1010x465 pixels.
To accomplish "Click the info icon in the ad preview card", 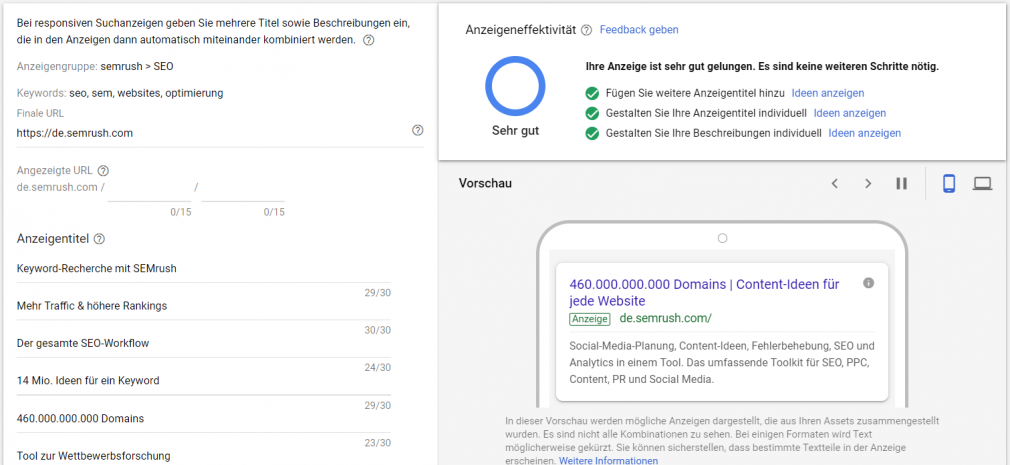I will tap(868, 283).
